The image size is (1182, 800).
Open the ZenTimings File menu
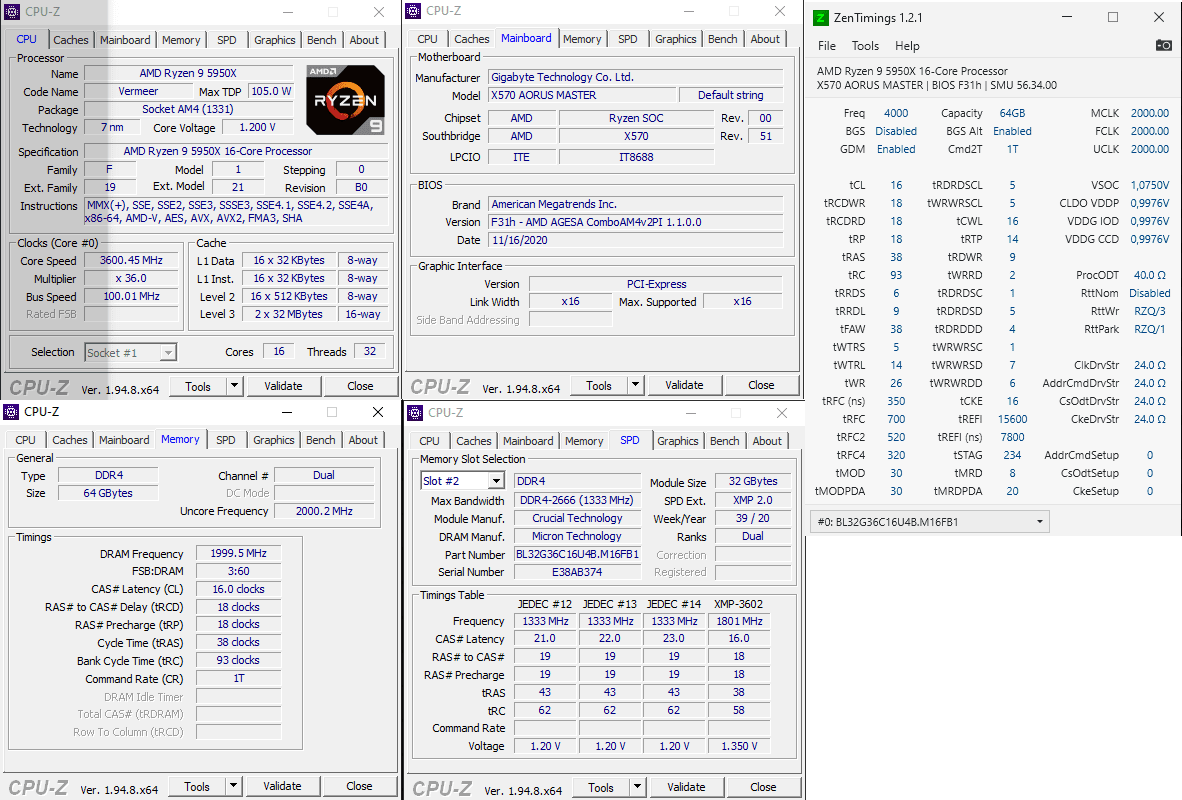pos(827,46)
